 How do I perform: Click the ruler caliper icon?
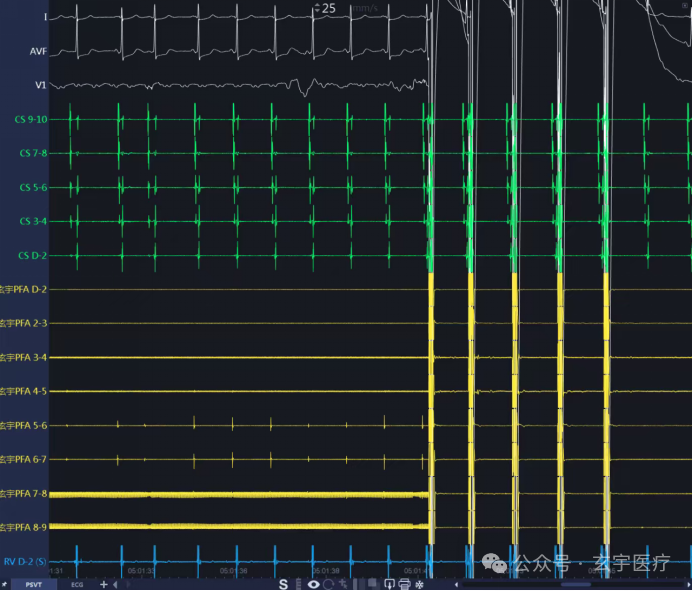coord(298,584)
